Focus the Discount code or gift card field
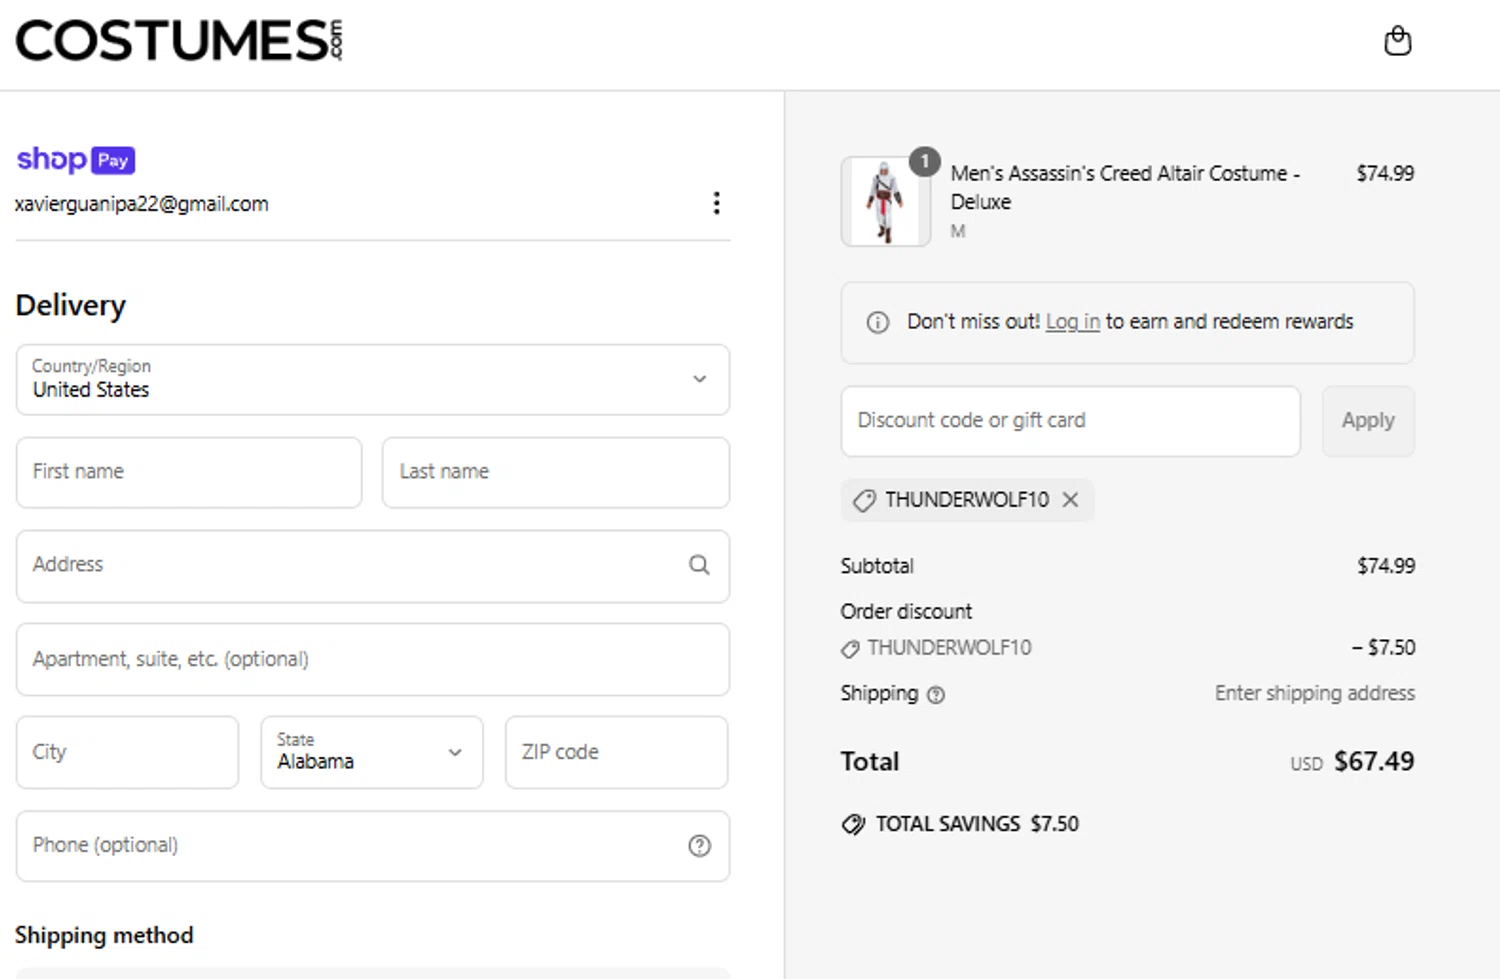 click(x=1071, y=421)
